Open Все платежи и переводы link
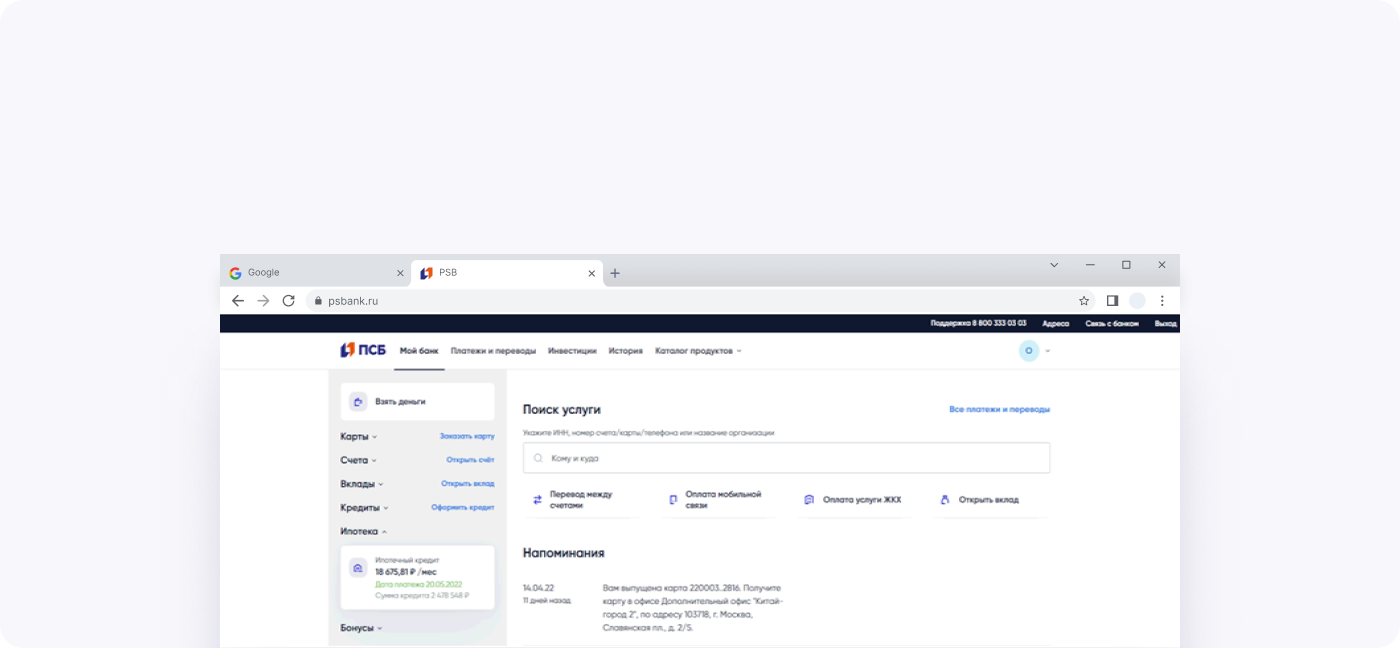 click(x=999, y=409)
